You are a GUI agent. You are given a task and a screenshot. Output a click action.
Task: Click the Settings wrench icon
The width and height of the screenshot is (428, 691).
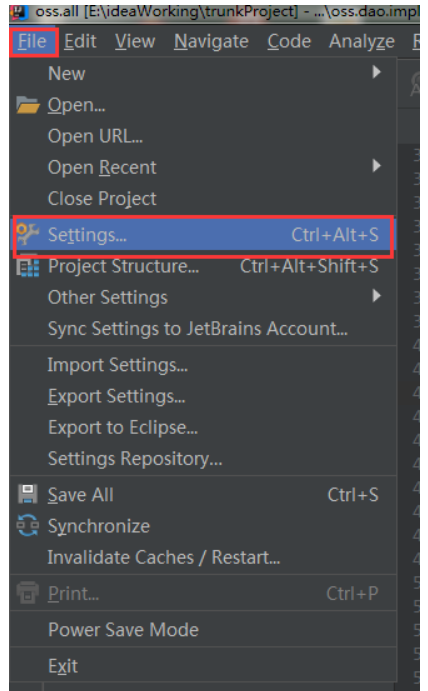click(27, 234)
